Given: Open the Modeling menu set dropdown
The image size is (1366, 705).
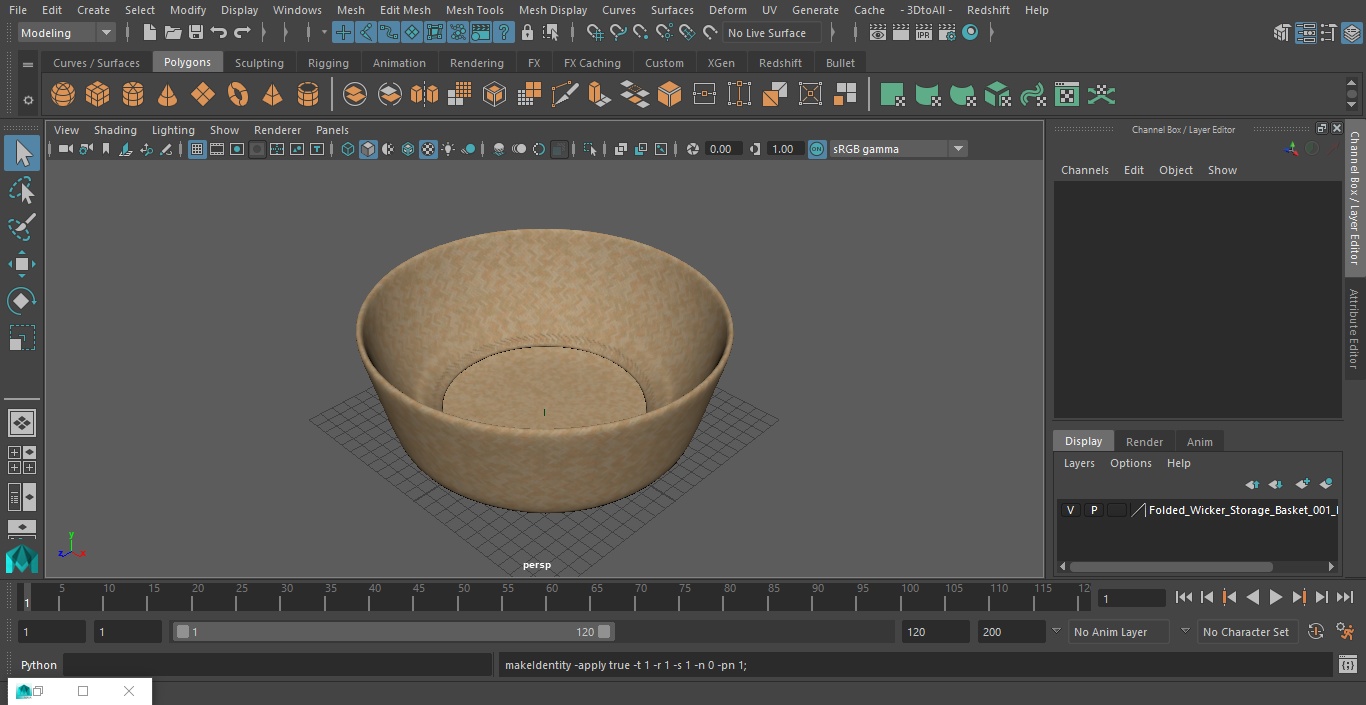Looking at the screenshot, I should (67, 33).
